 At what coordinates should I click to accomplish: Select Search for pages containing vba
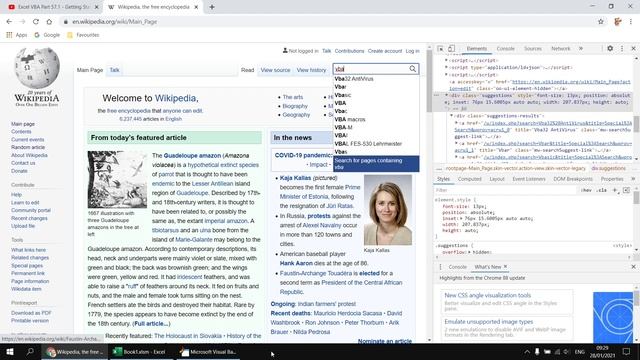point(376,164)
